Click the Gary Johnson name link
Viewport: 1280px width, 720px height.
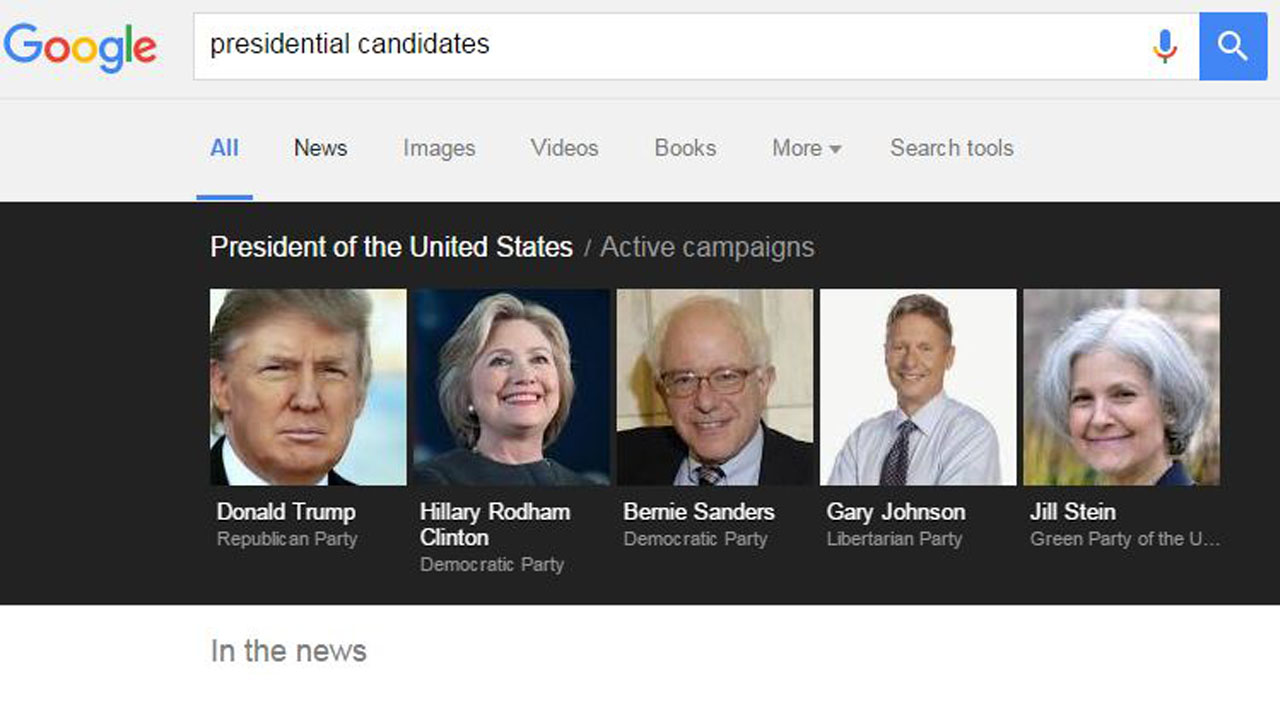[895, 512]
